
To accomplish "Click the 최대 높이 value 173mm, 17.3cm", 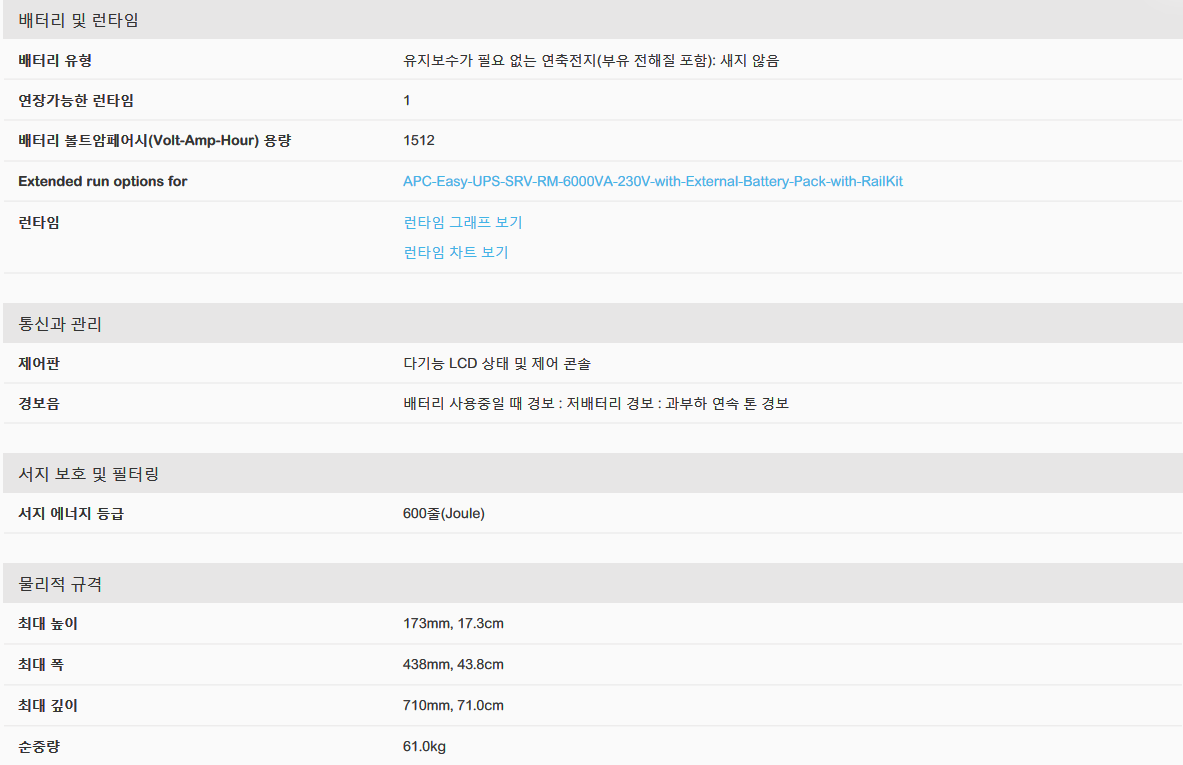I will (453, 624).
